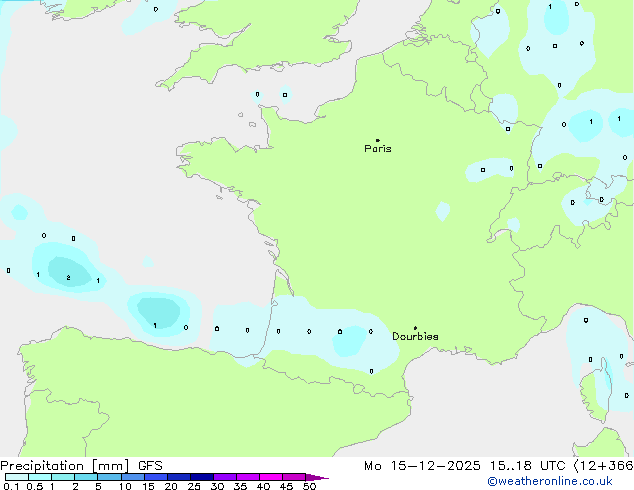
Task: Click the 50 mm legend arrow tip
Action: [317, 477]
